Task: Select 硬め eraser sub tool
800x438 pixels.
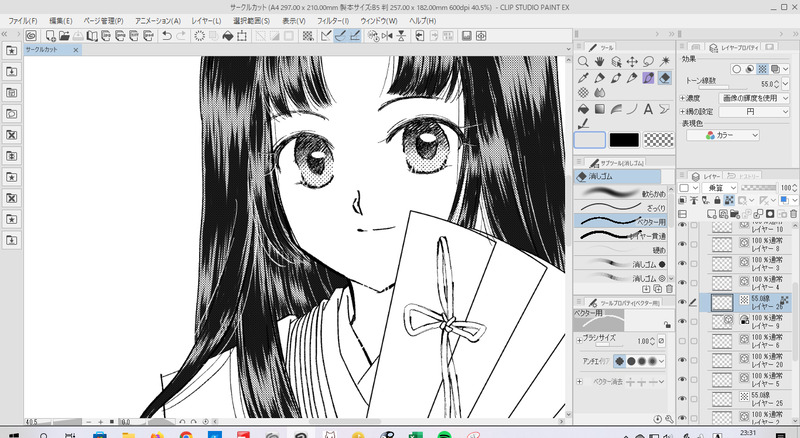Action: (x=621, y=250)
